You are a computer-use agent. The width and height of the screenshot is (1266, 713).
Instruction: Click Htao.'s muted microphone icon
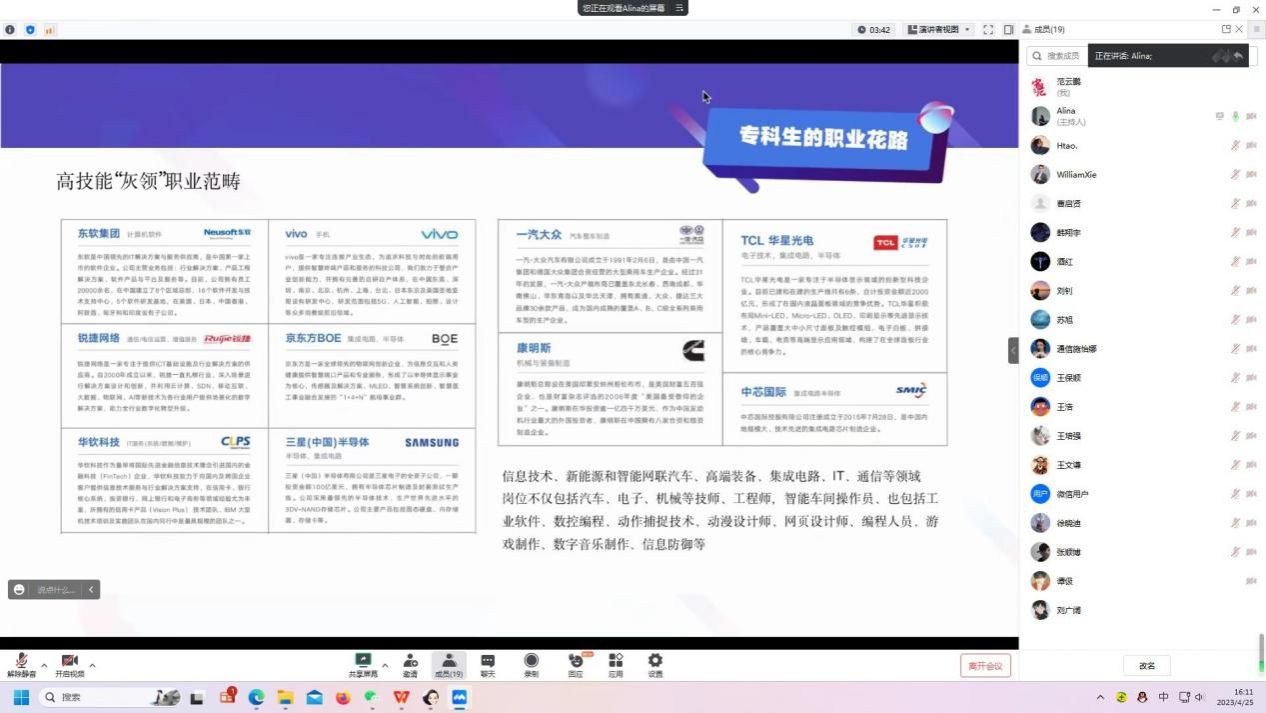coord(1236,145)
